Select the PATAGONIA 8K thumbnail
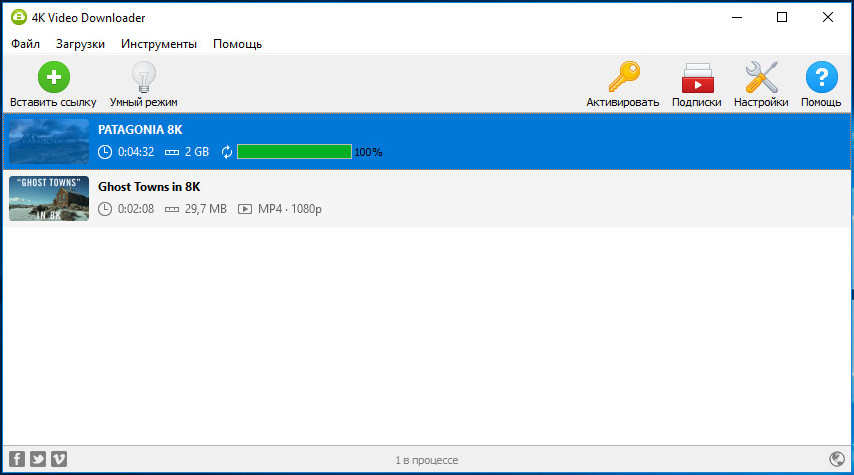The width and height of the screenshot is (854, 475). tap(49, 141)
